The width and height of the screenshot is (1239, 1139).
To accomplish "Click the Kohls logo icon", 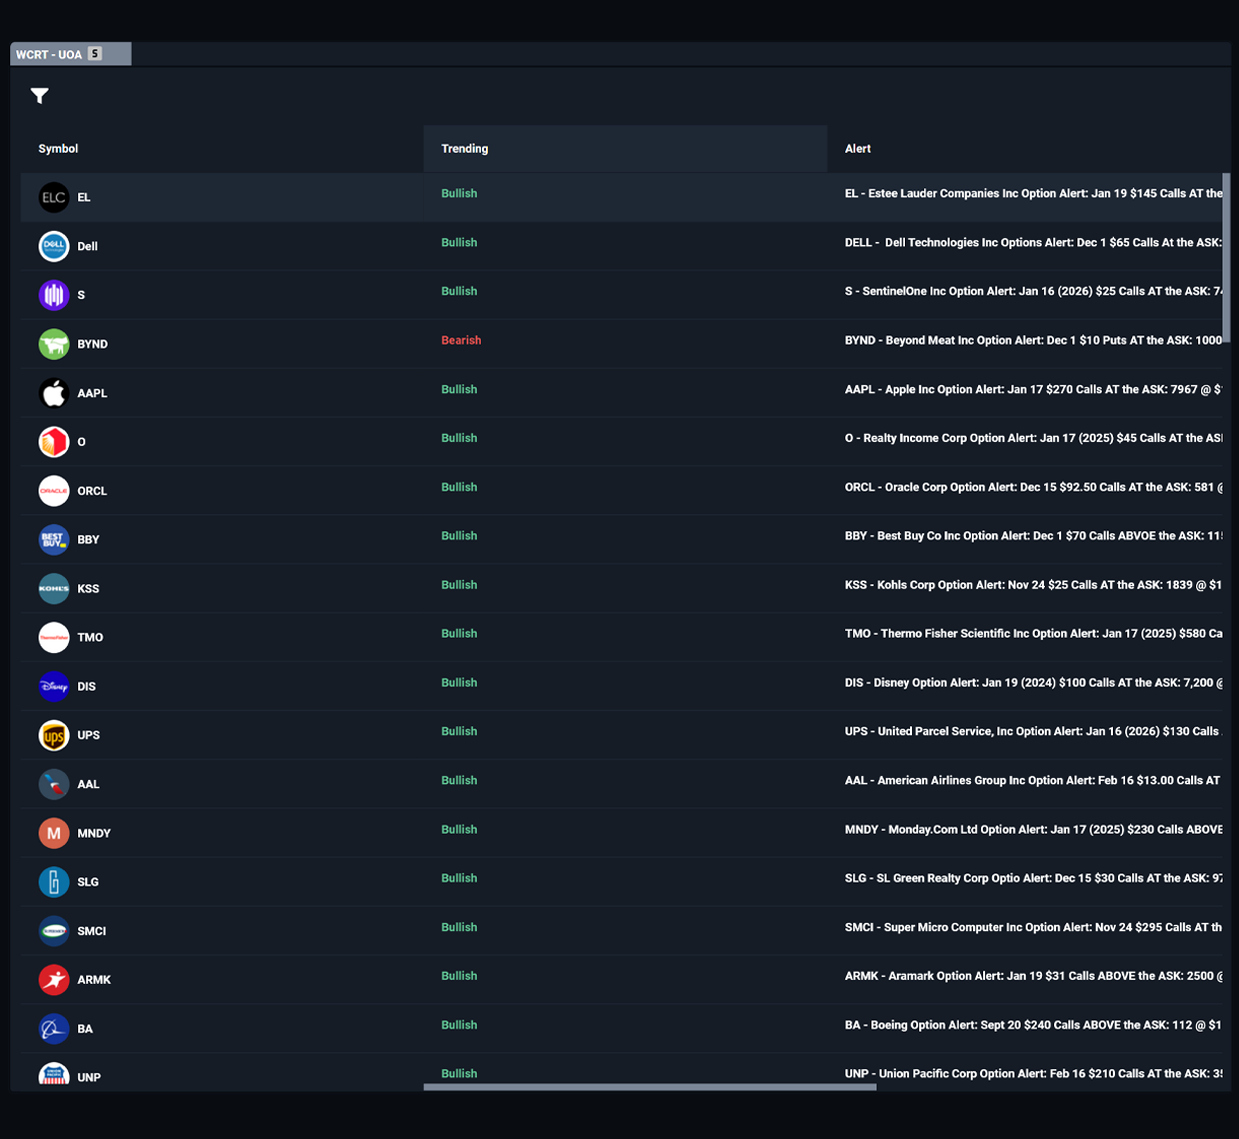I will [x=54, y=588].
